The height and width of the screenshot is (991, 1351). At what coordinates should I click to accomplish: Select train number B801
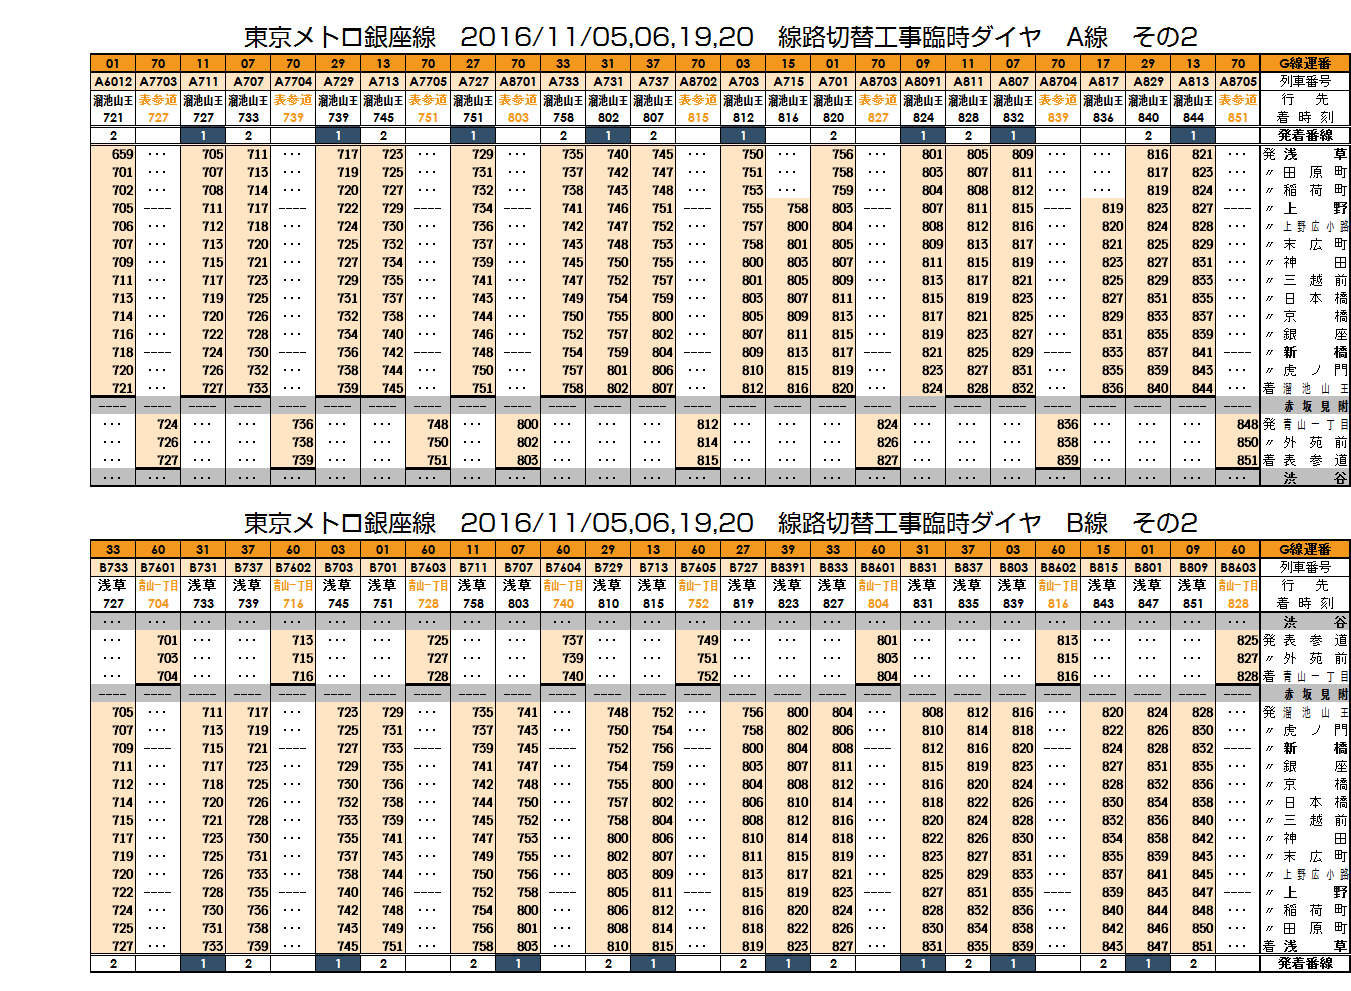pyautogui.click(x=1148, y=568)
